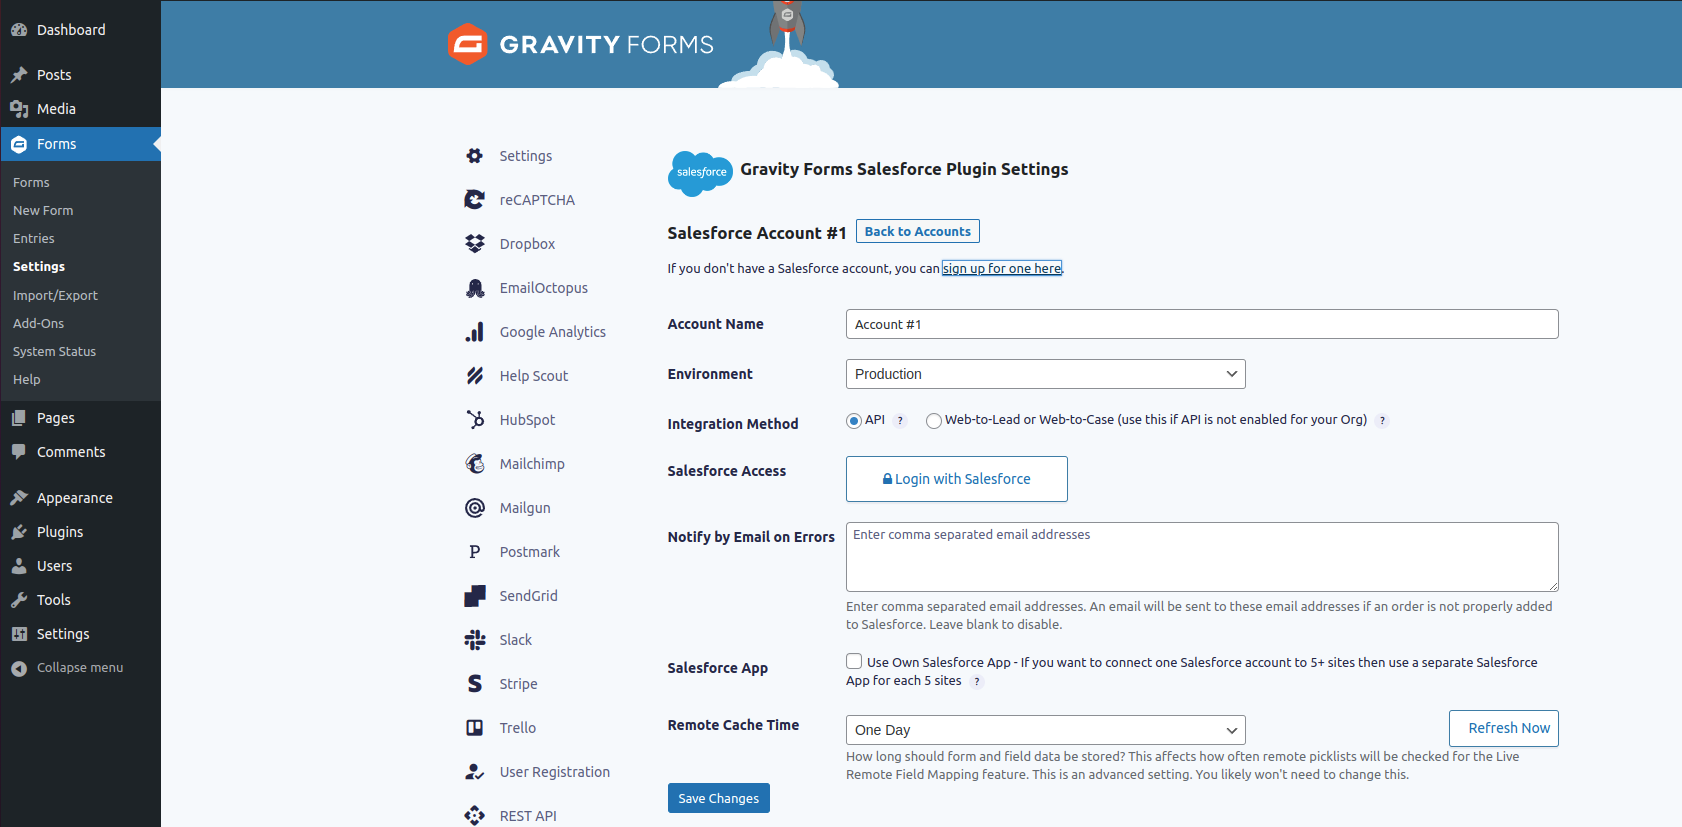
Task: Click the HubSpot icon
Action: click(x=475, y=420)
